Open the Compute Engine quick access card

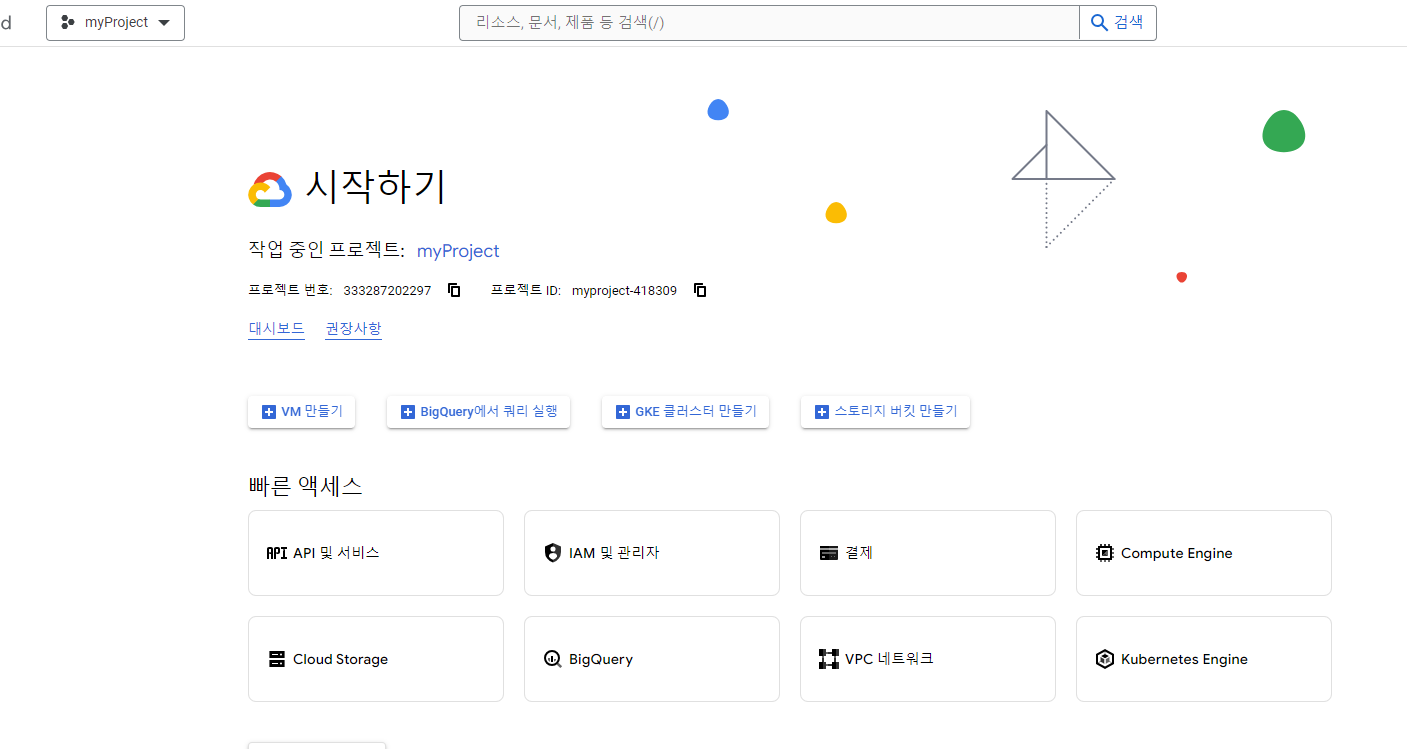tap(1204, 553)
